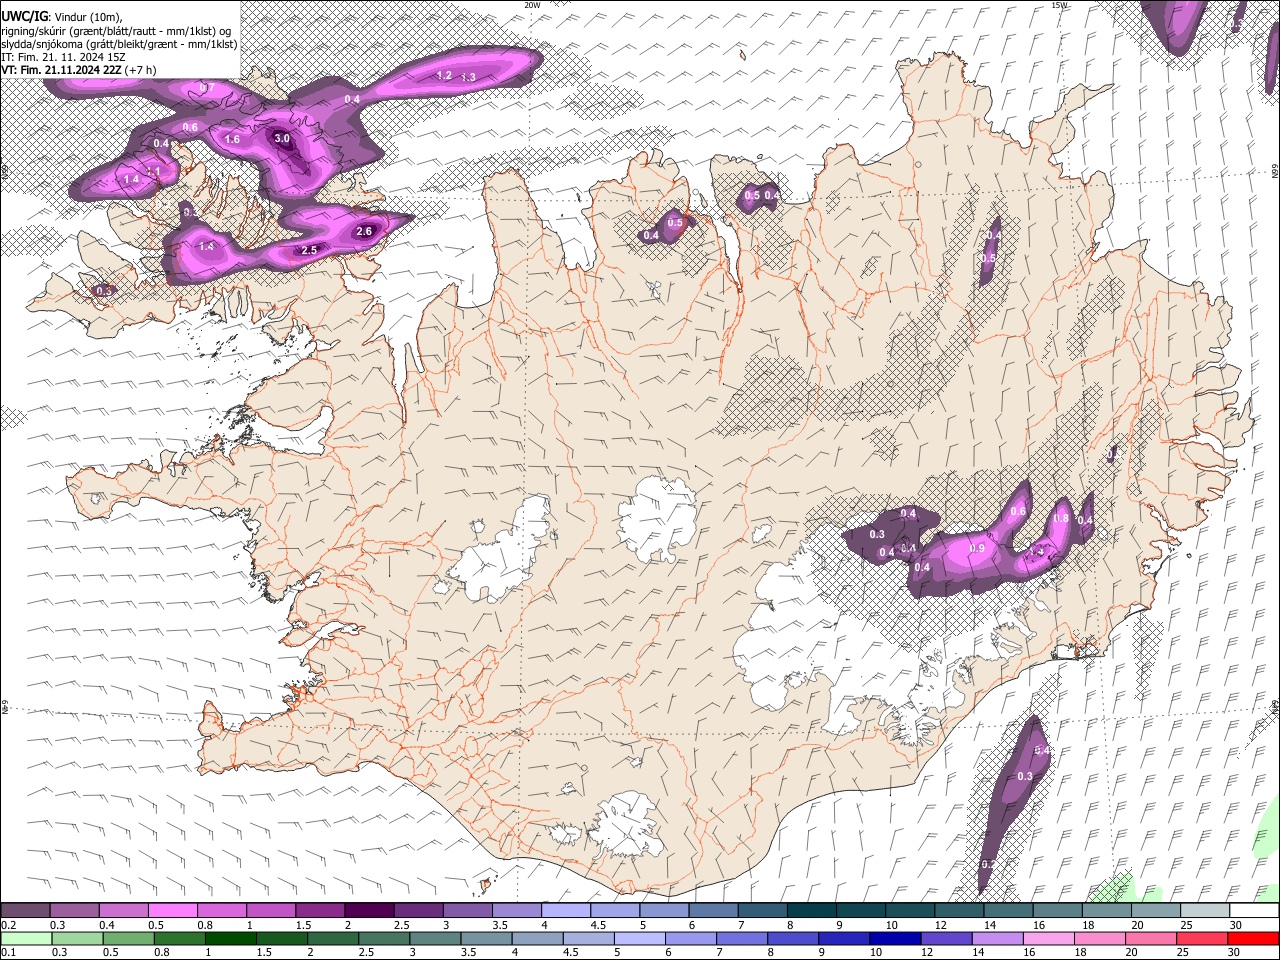The height and width of the screenshot is (960, 1280).
Task: Click the 'slydda/snjókoma' legend description line
Action: point(119,43)
